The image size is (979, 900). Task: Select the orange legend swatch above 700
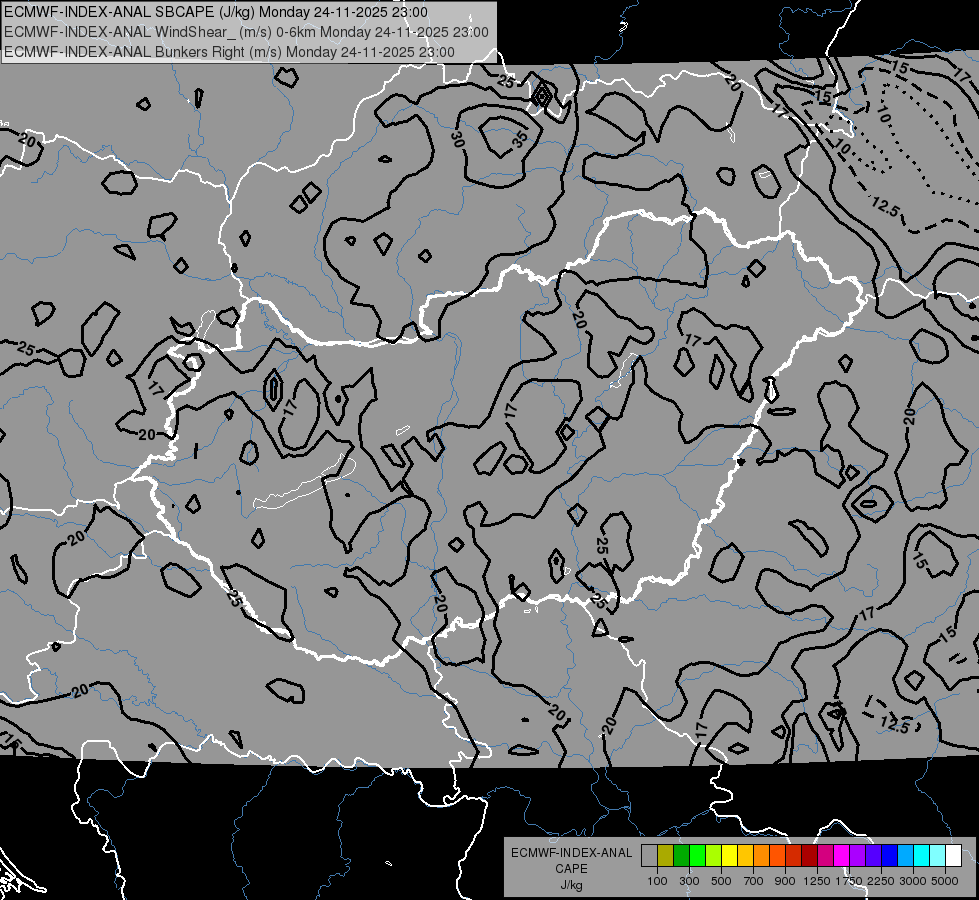click(x=761, y=856)
